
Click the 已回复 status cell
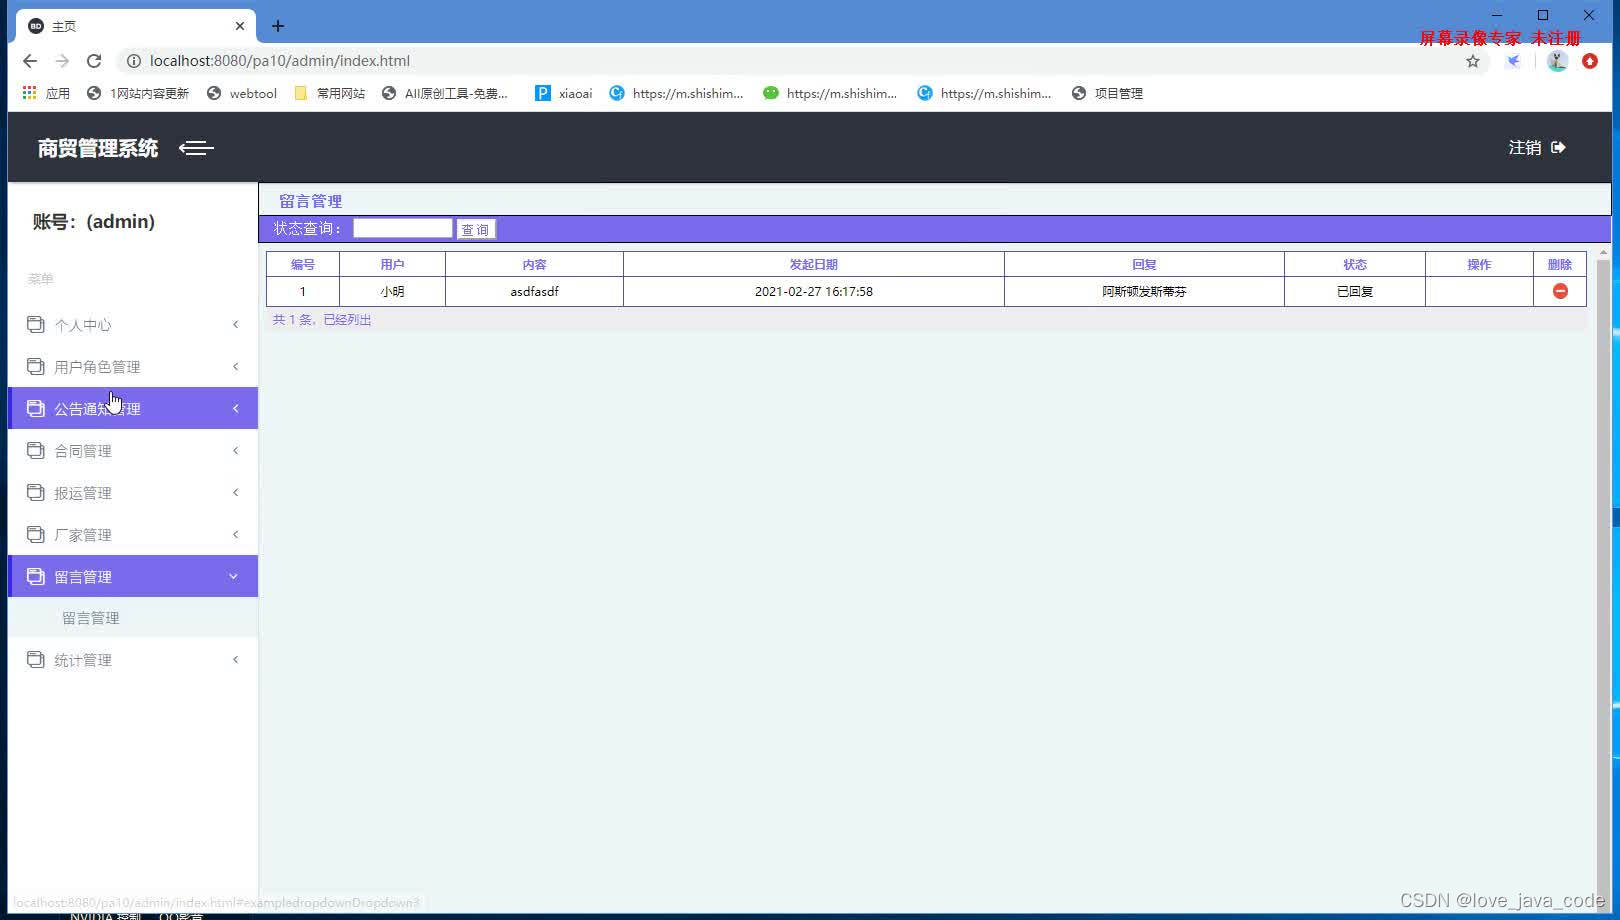click(1355, 291)
